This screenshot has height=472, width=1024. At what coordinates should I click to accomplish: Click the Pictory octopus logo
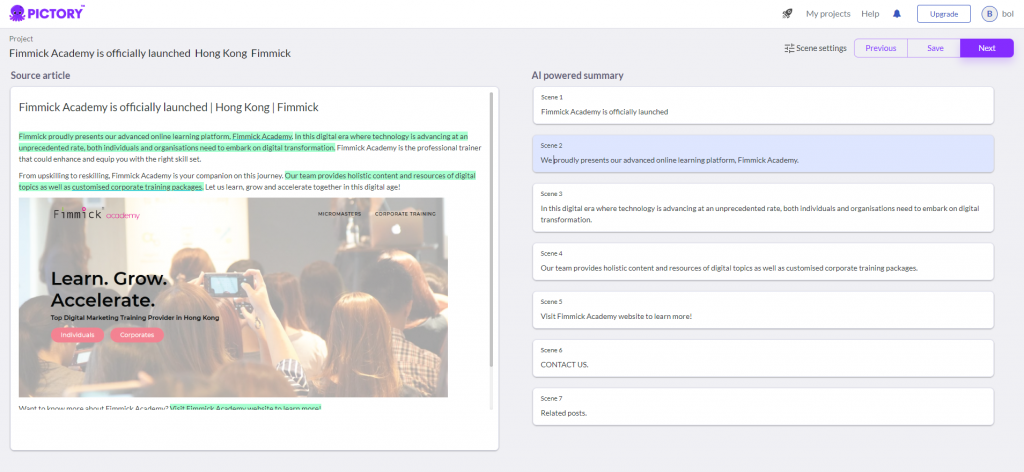(x=47, y=12)
